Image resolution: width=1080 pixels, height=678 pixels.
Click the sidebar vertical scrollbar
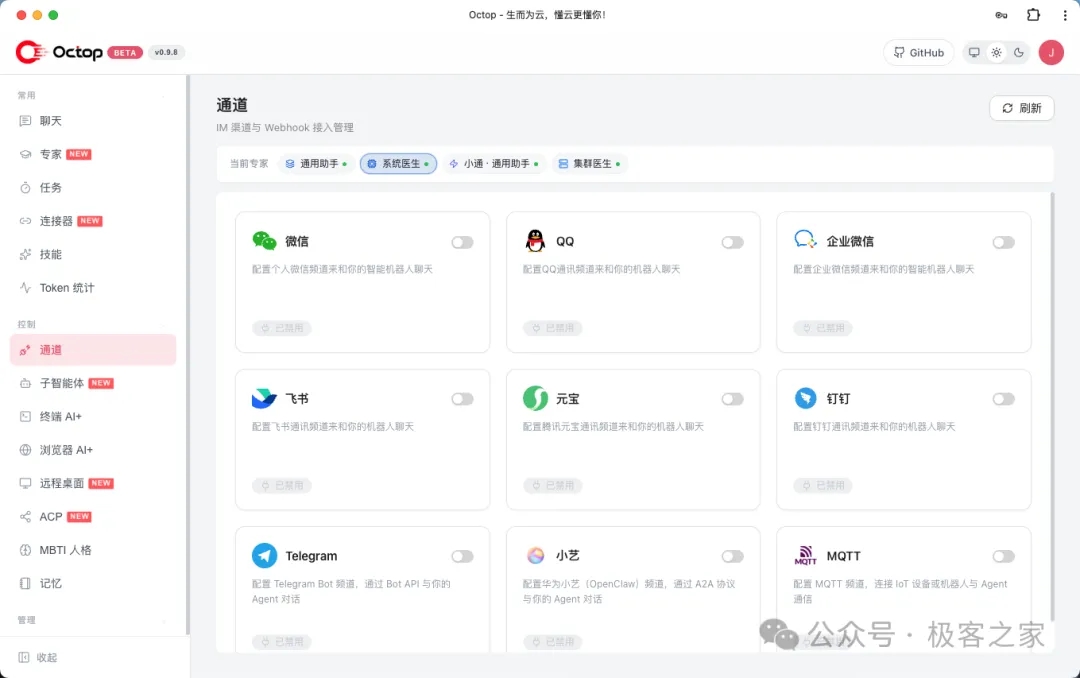point(187,355)
